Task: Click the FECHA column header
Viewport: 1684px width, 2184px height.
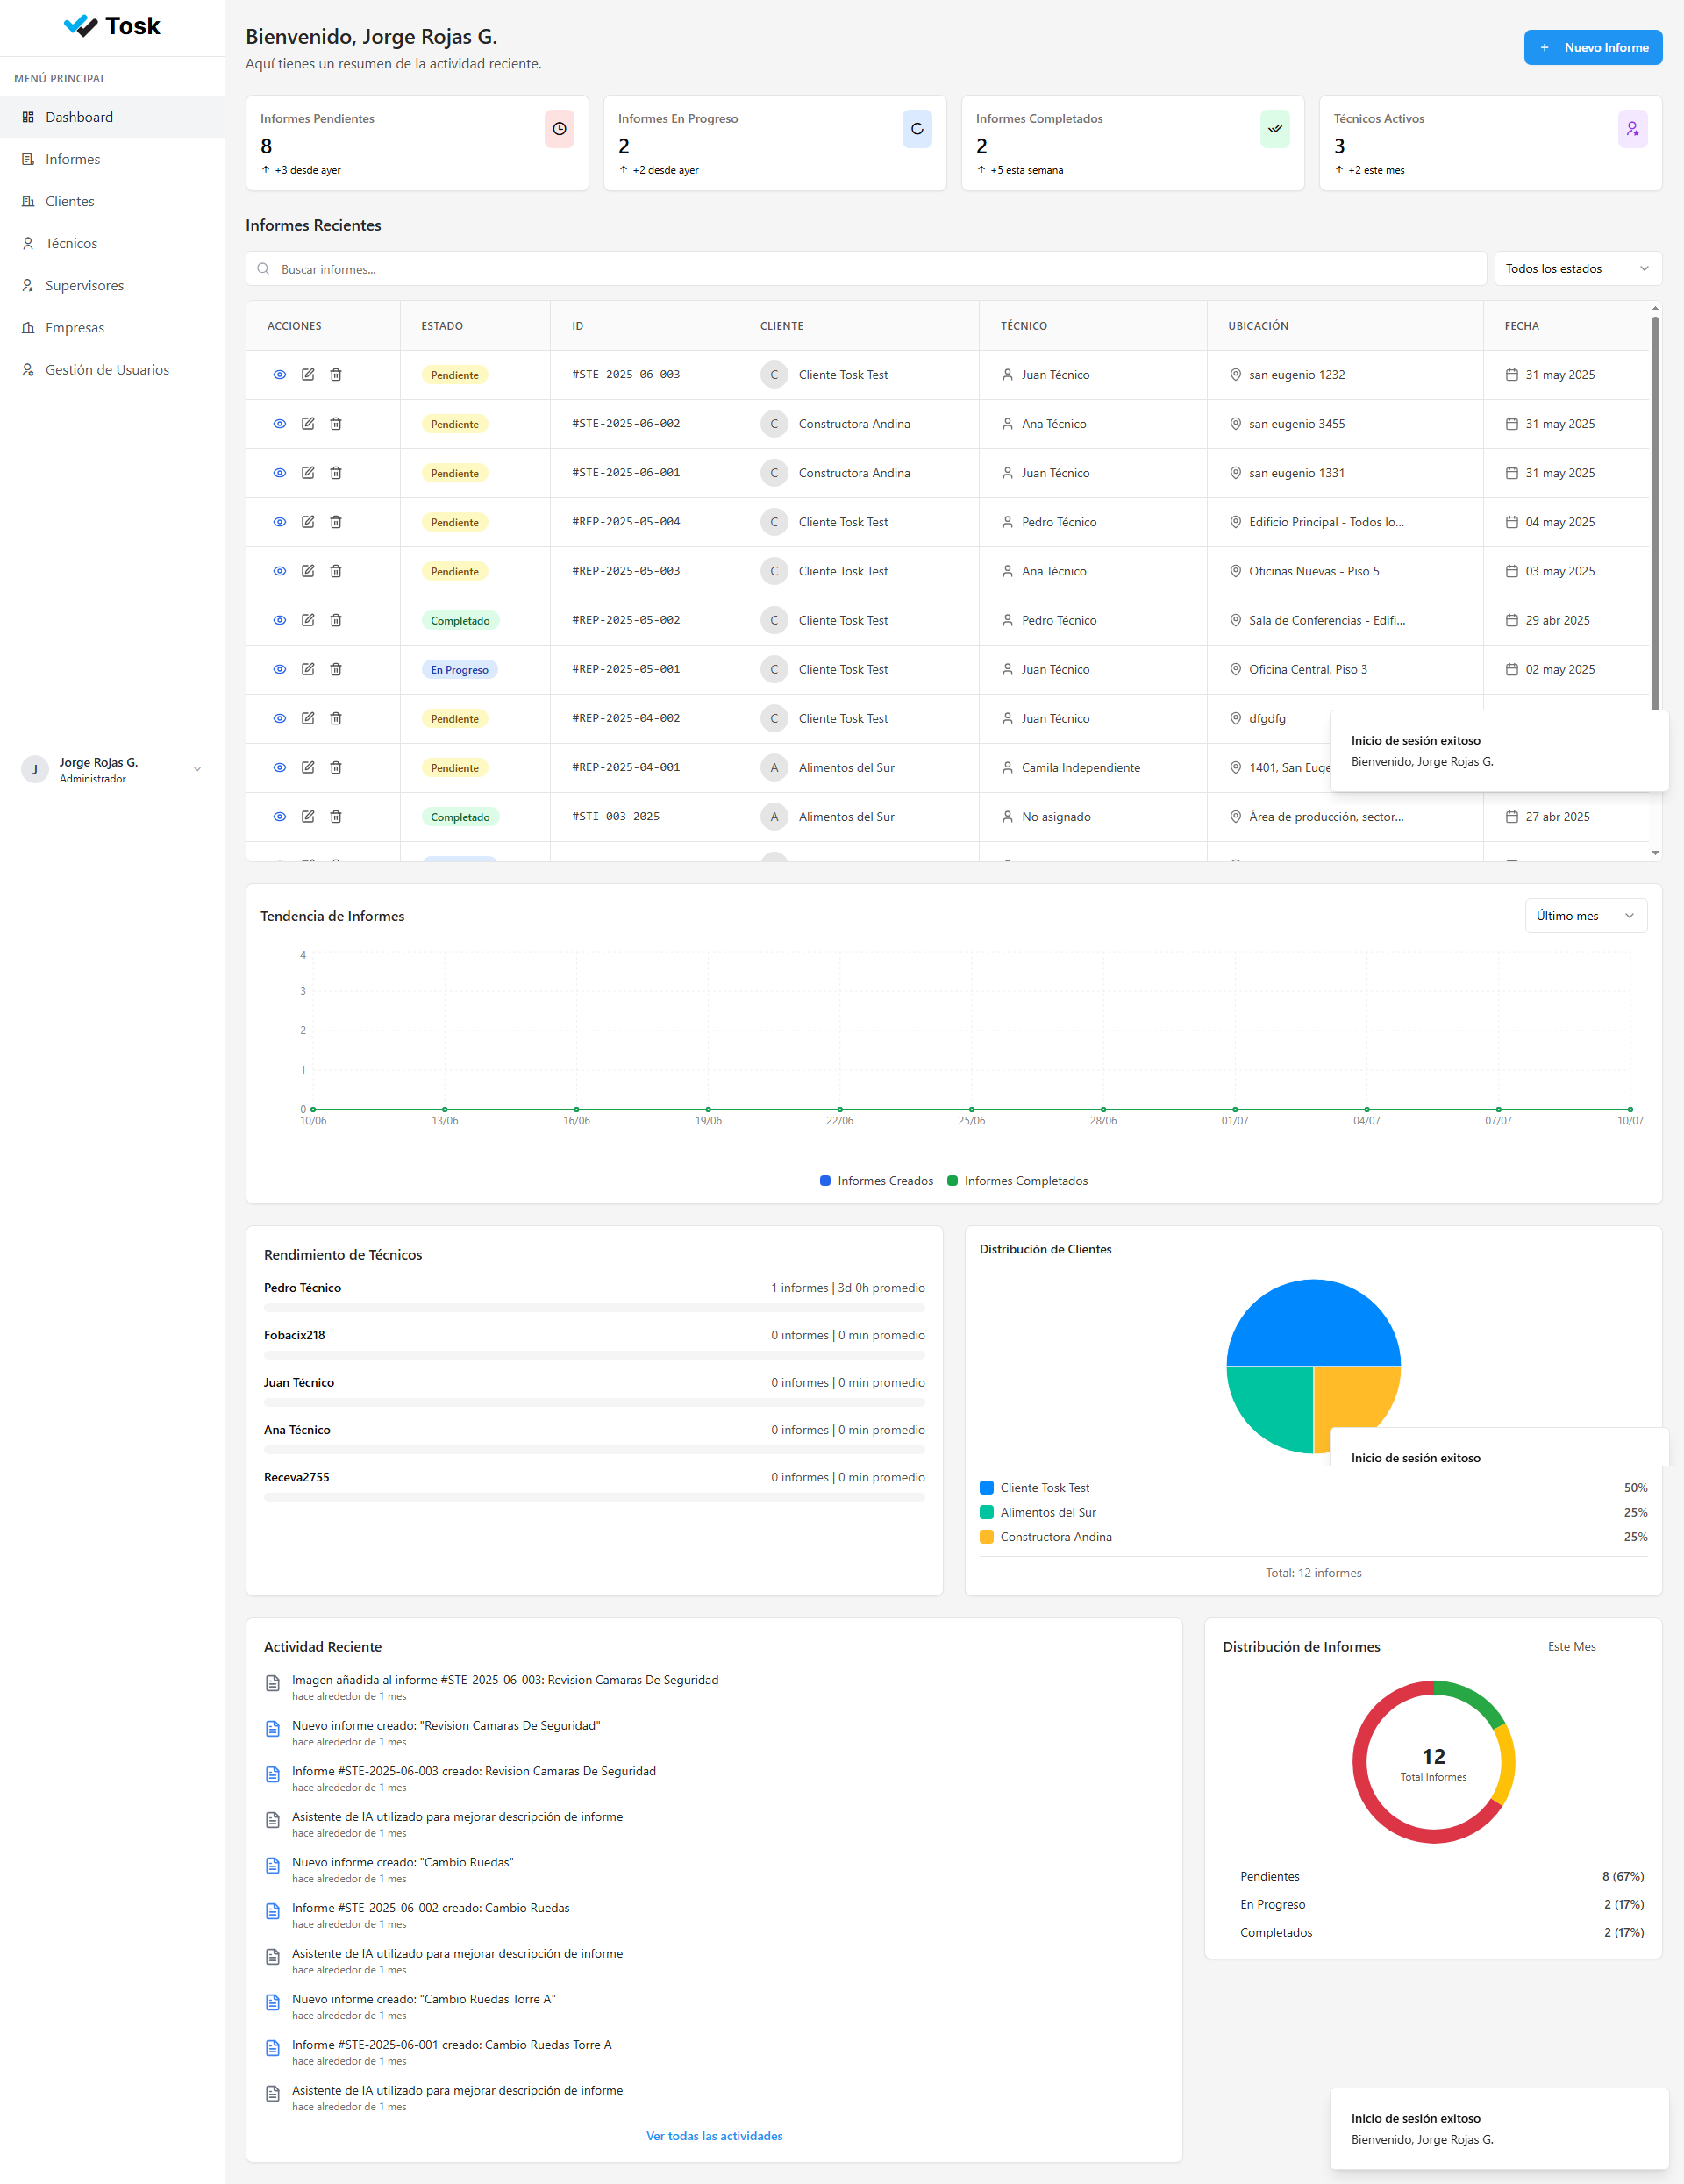Action: (1521, 326)
